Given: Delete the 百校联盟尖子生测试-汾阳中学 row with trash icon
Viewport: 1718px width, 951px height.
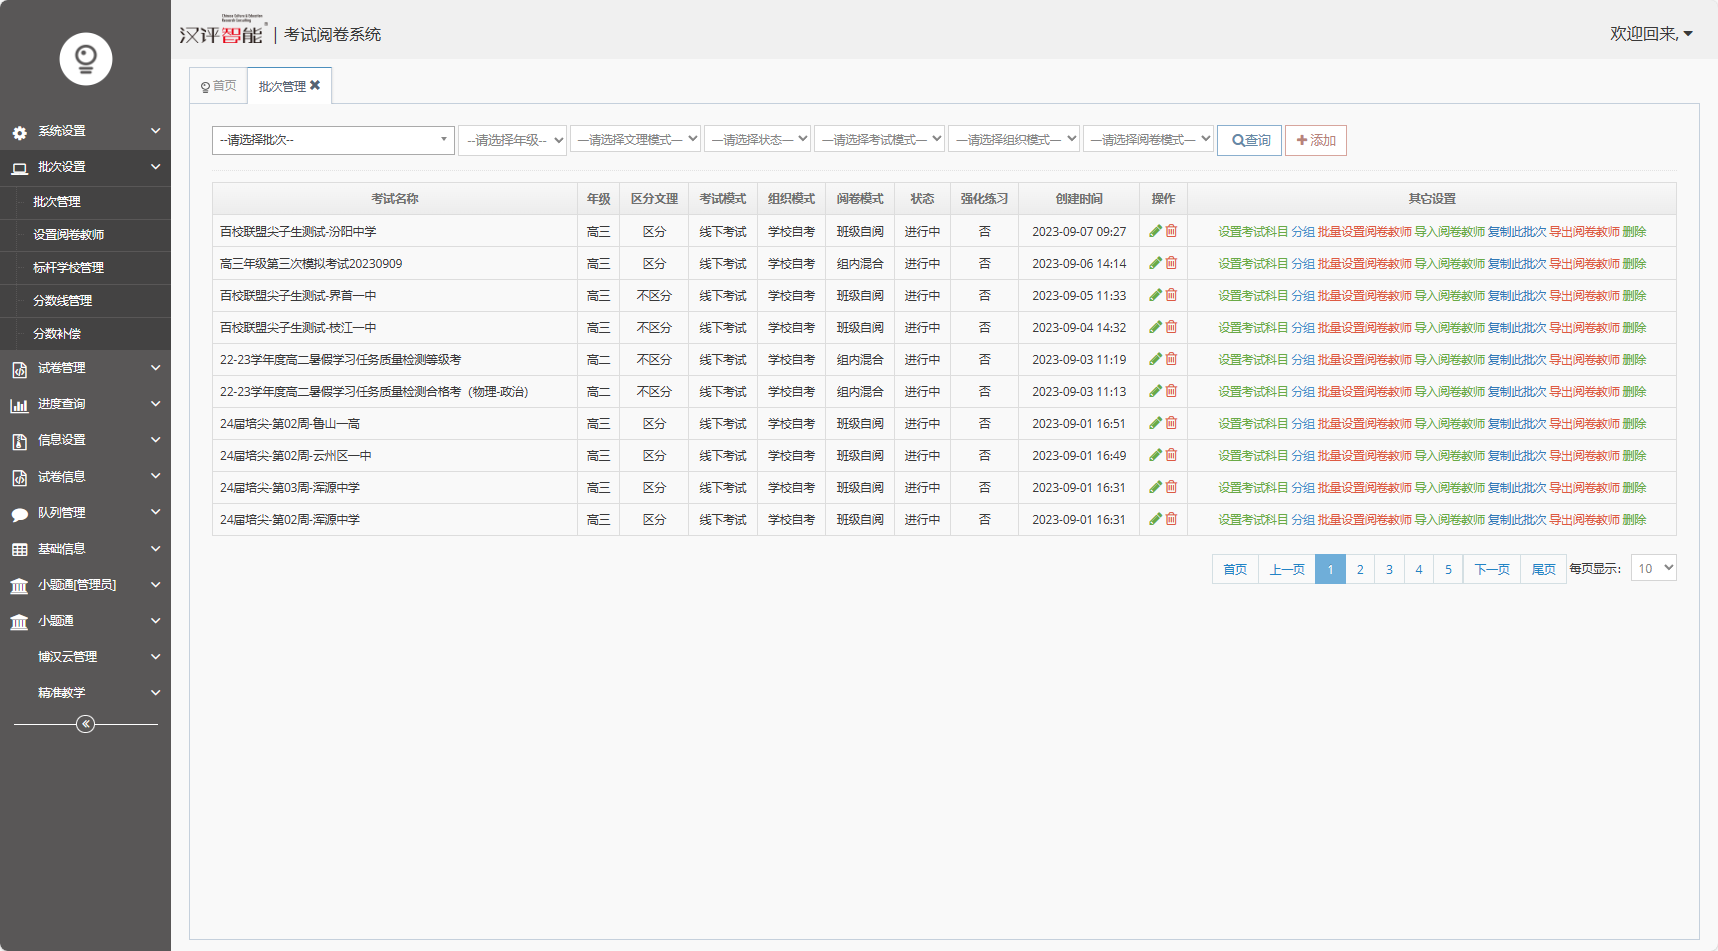Looking at the screenshot, I should (x=1171, y=231).
